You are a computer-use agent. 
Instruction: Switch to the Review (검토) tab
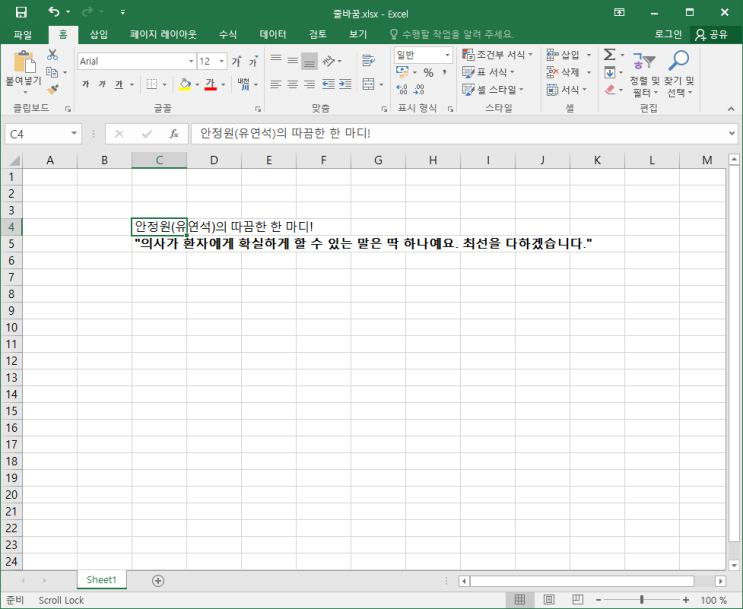[x=318, y=34]
